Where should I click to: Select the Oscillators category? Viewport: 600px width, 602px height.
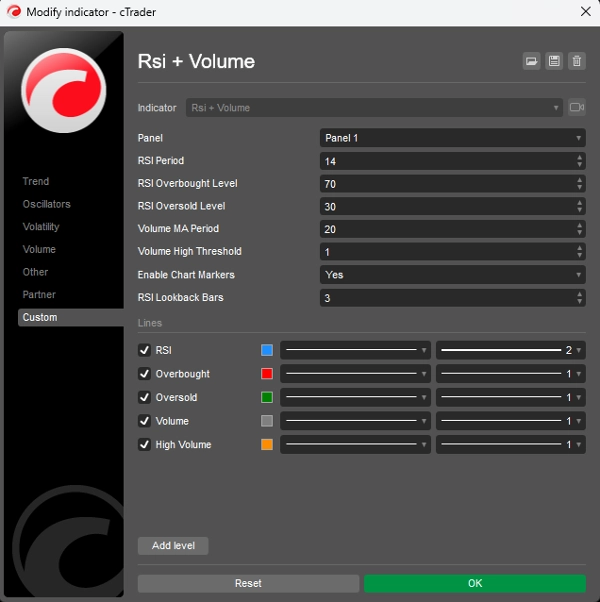click(x=46, y=204)
